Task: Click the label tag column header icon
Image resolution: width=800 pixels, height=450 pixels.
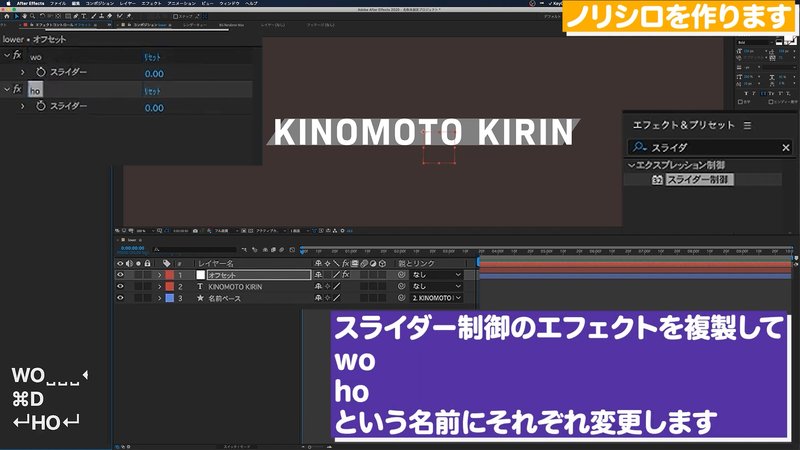Action: 166,263
